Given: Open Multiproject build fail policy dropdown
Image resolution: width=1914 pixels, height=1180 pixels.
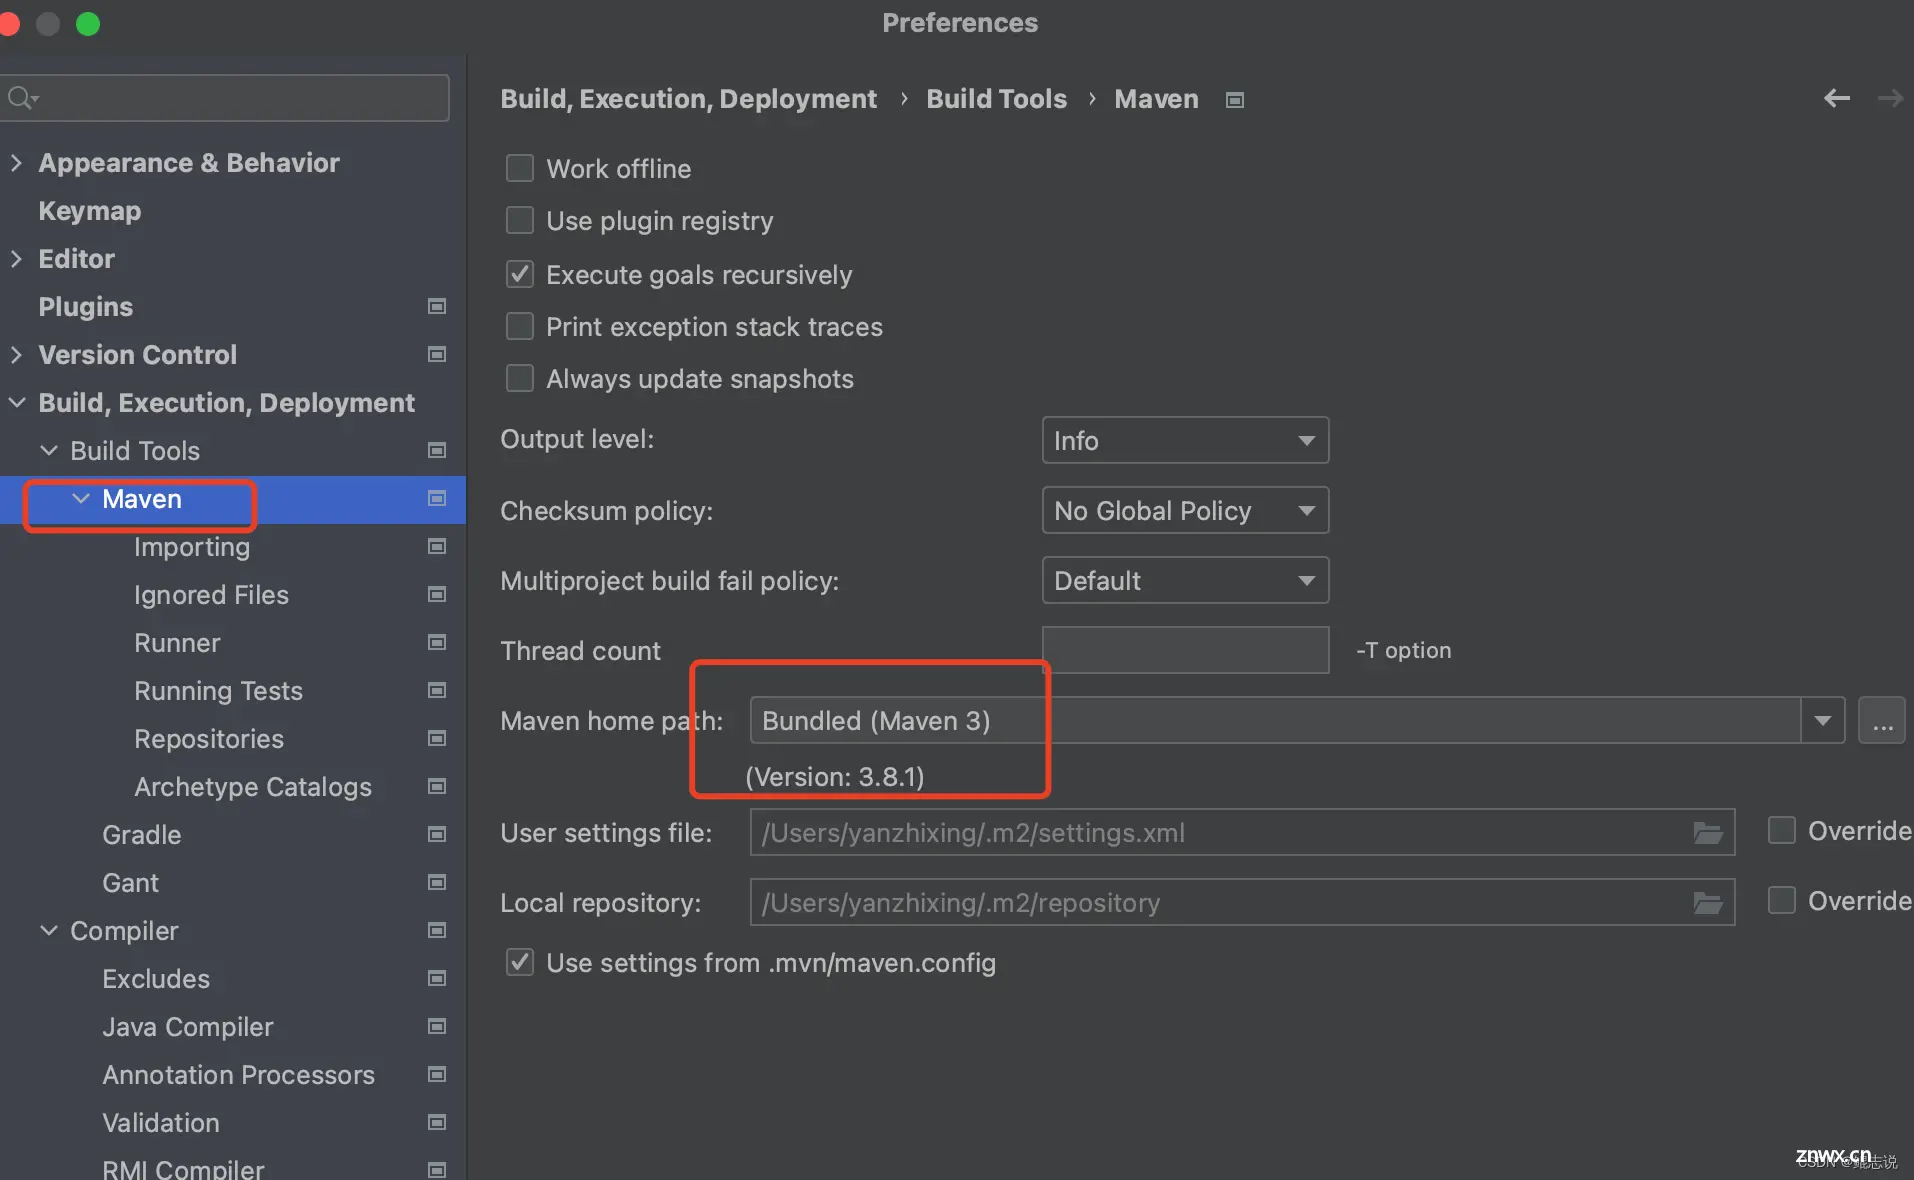Looking at the screenshot, I should click(x=1185, y=580).
